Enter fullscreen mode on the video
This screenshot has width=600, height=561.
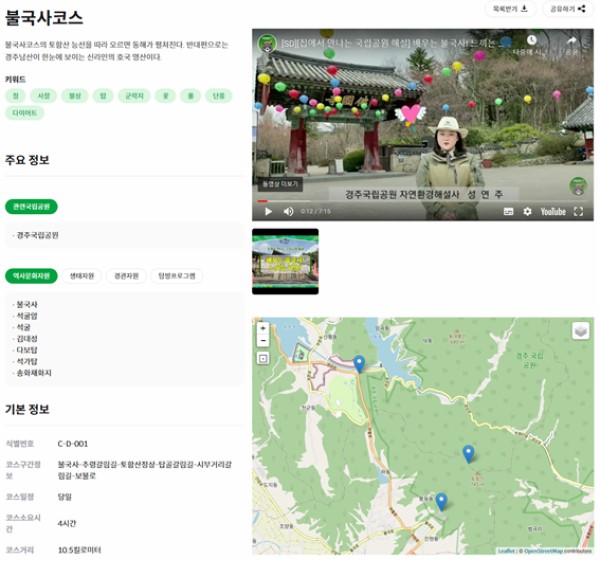578,211
